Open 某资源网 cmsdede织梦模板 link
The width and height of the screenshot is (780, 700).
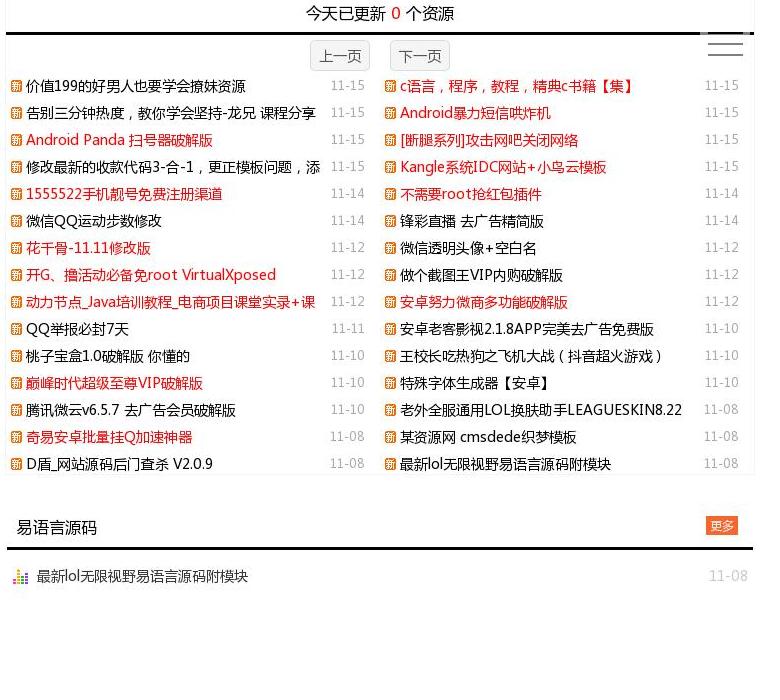(x=488, y=437)
